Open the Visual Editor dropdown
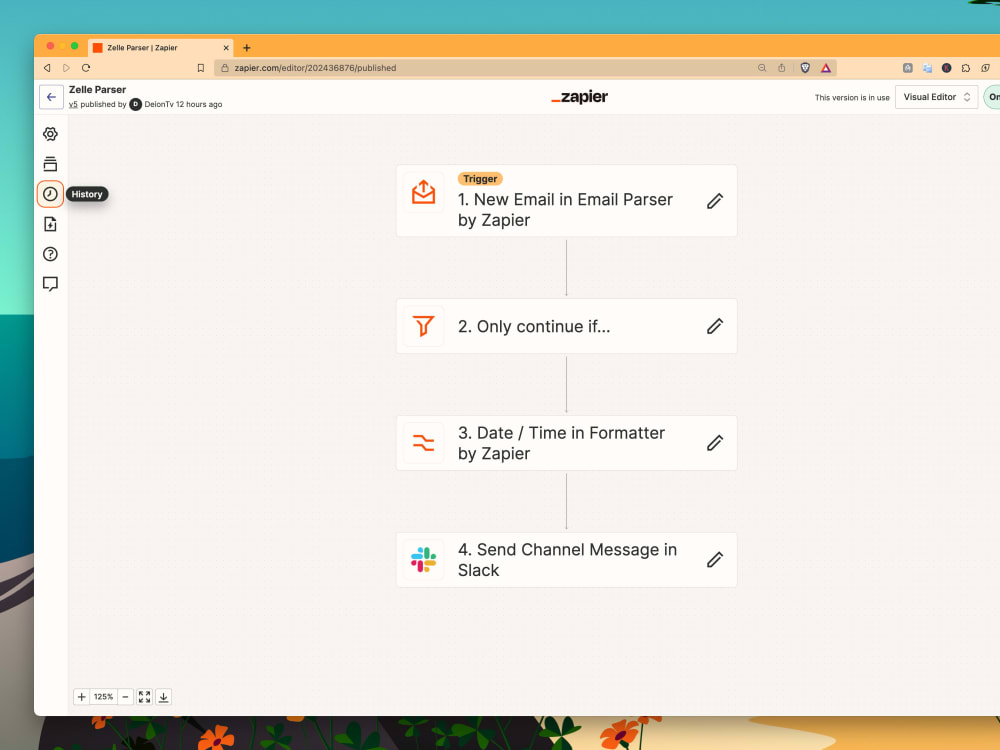Viewport: 1000px width, 750px height. (x=936, y=97)
